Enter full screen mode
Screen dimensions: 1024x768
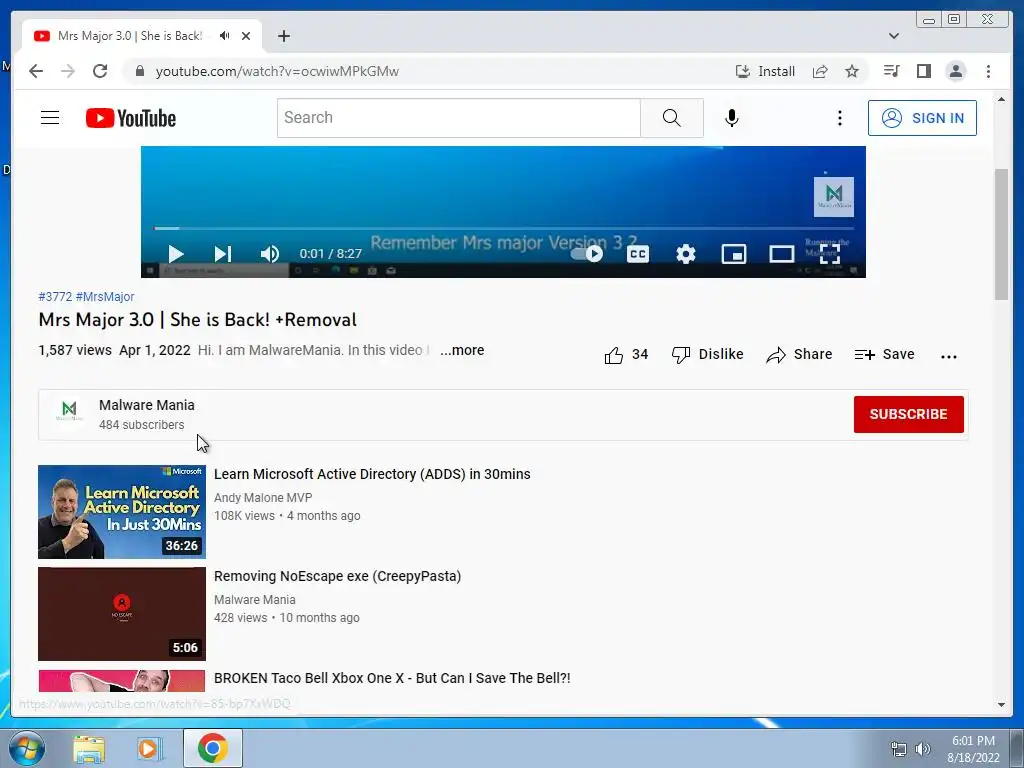pos(830,253)
